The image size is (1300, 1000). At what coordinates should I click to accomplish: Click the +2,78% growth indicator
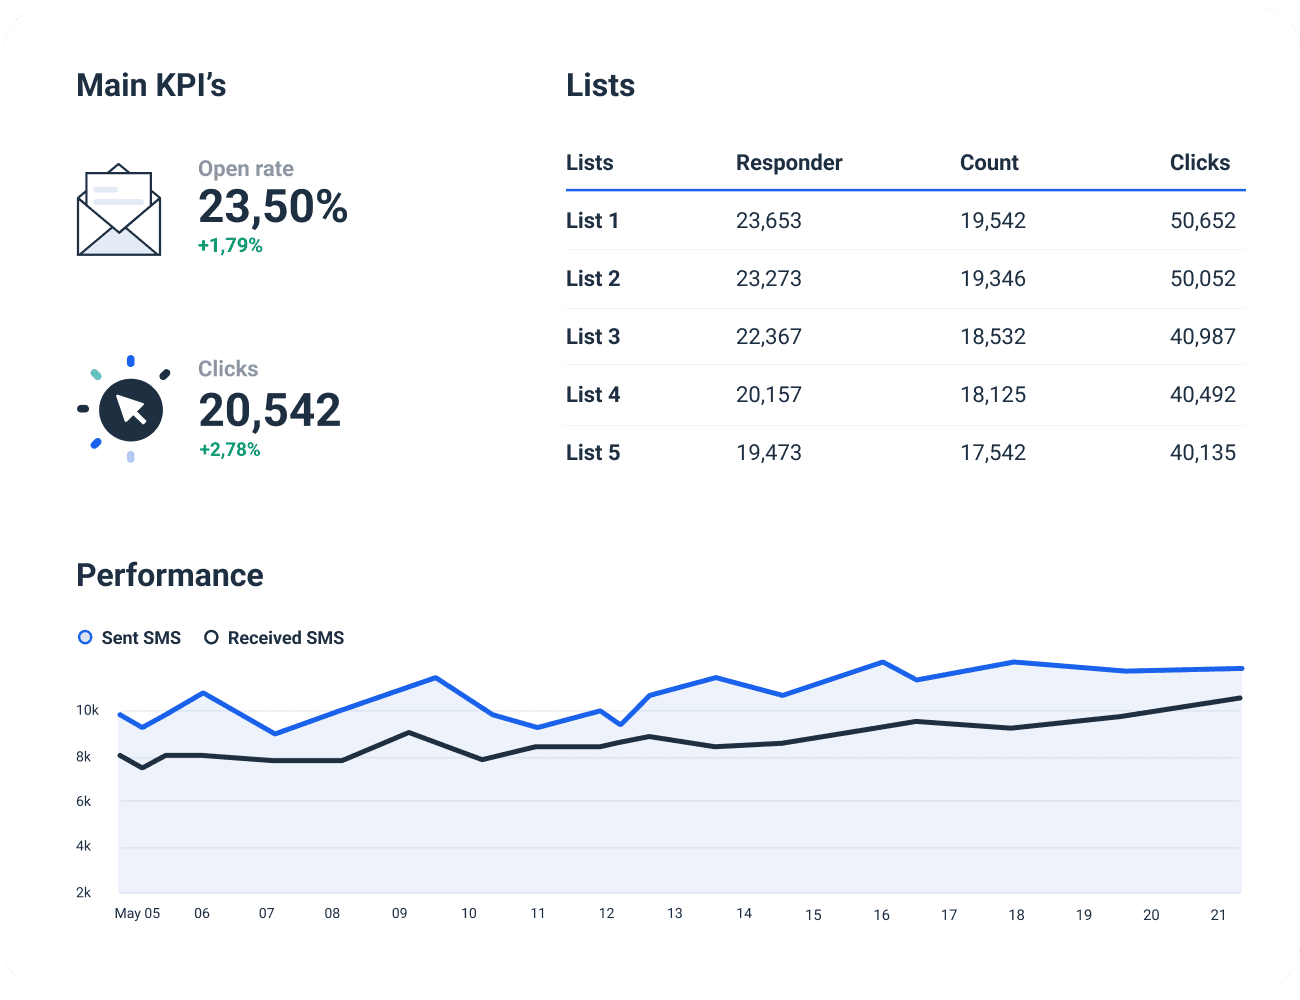click(231, 449)
